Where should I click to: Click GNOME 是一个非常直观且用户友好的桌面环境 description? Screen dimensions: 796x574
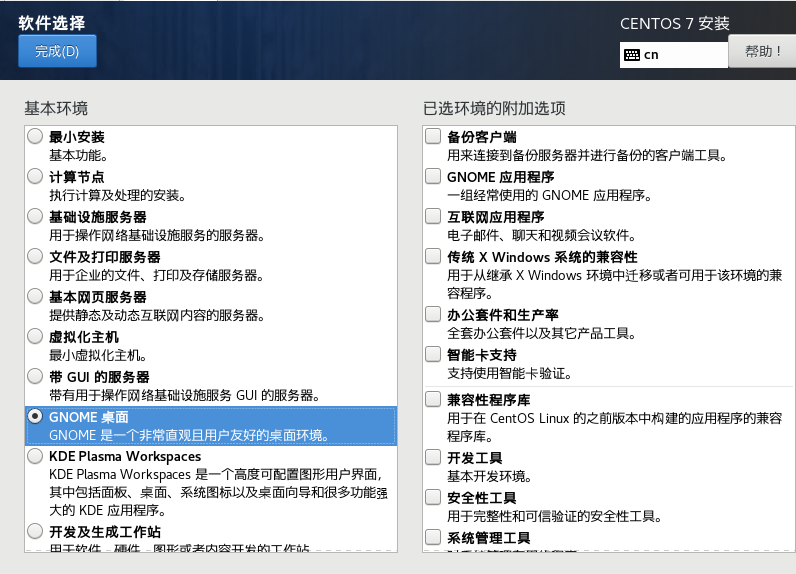[x=189, y=435]
